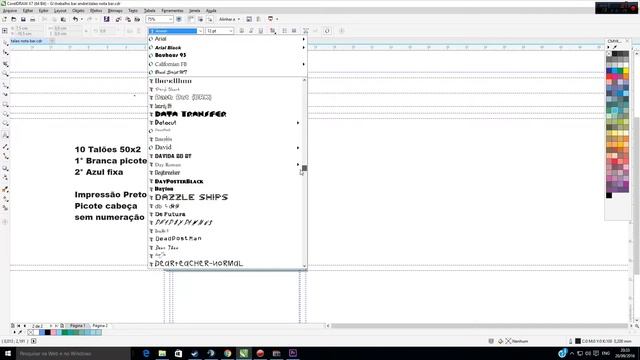
Task: Choose Bauhaus 93 recent font
Action: tap(170, 55)
